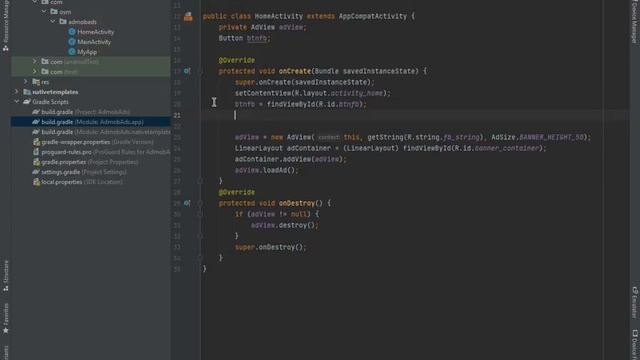Click the local.properties file icon
The height and width of the screenshot is (360, 640).
(36, 182)
